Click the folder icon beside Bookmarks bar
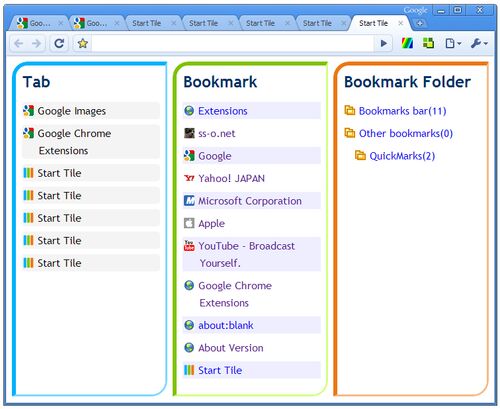Viewport: 500px width, 409px height. pyautogui.click(x=350, y=110)
